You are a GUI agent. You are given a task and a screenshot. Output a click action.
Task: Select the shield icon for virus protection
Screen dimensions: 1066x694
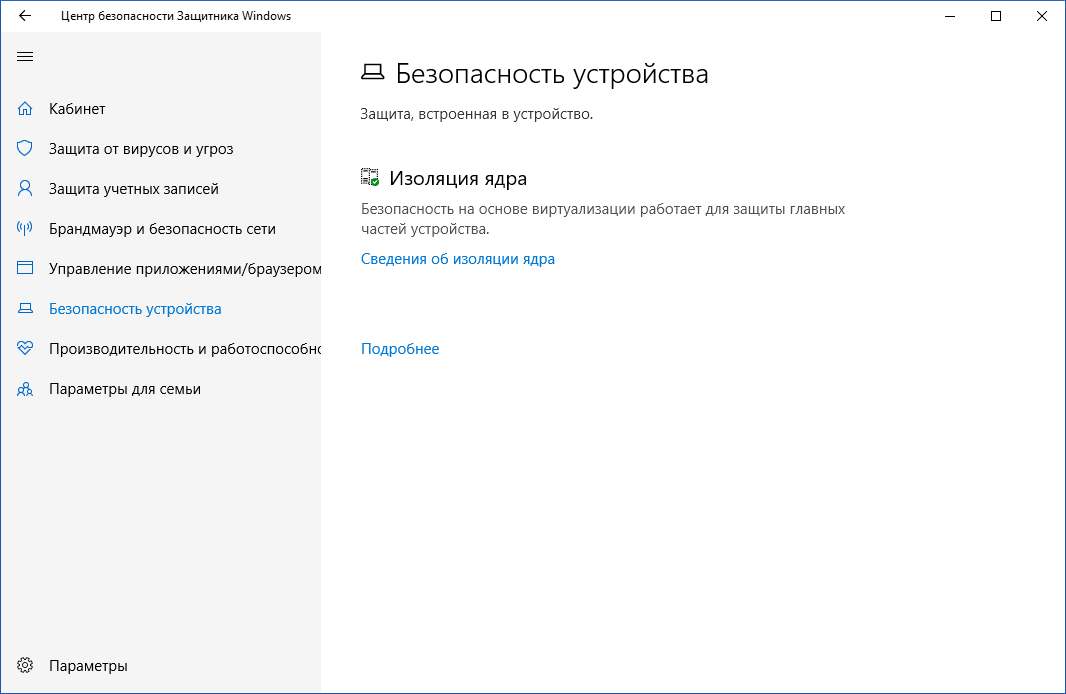tap(24, 148)
